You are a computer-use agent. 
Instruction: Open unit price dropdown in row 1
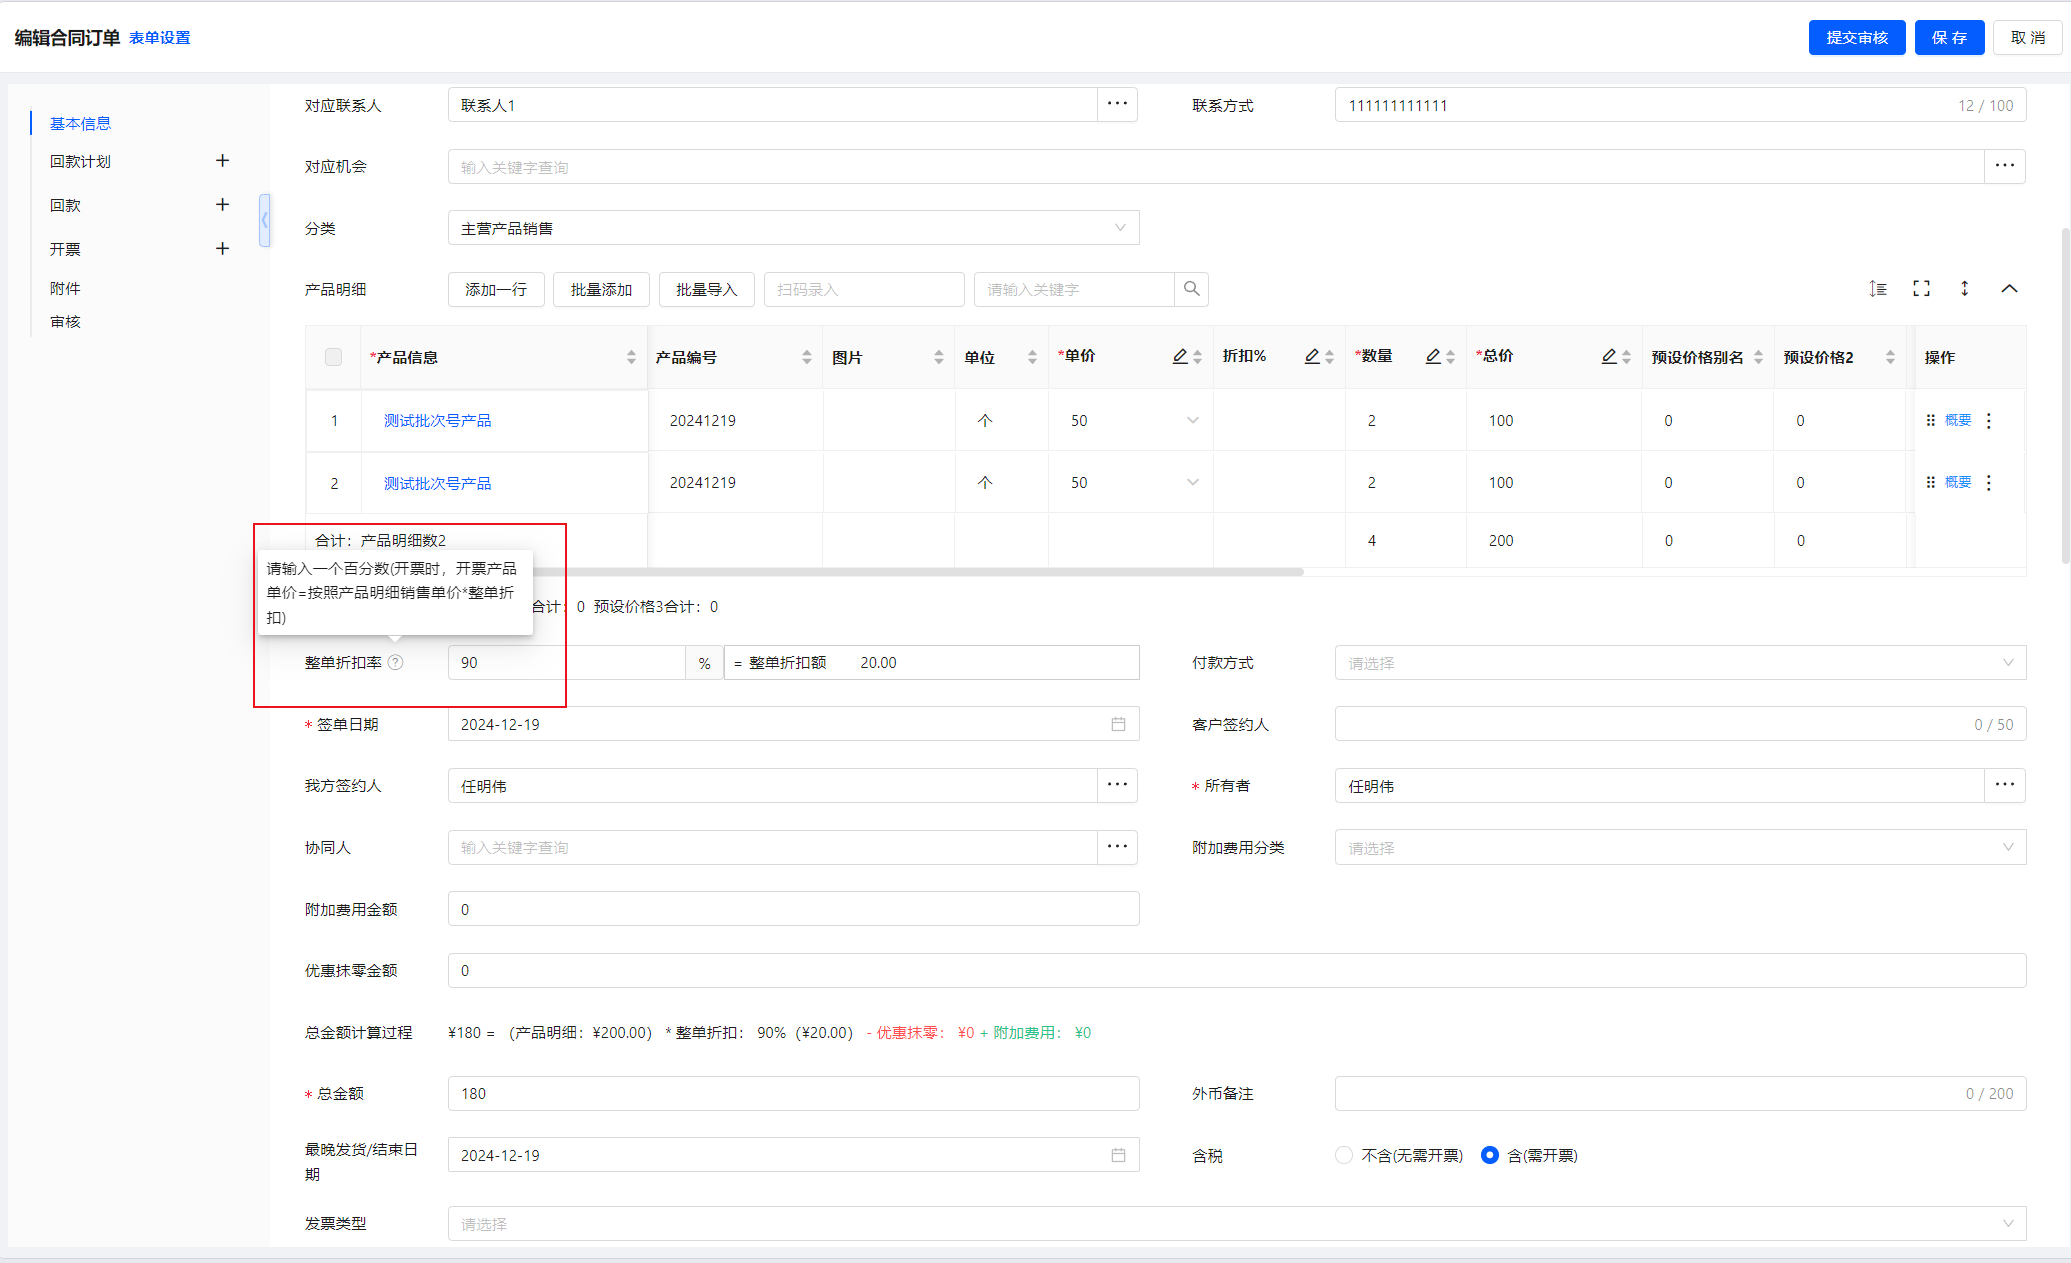[x=1193, y=420]
